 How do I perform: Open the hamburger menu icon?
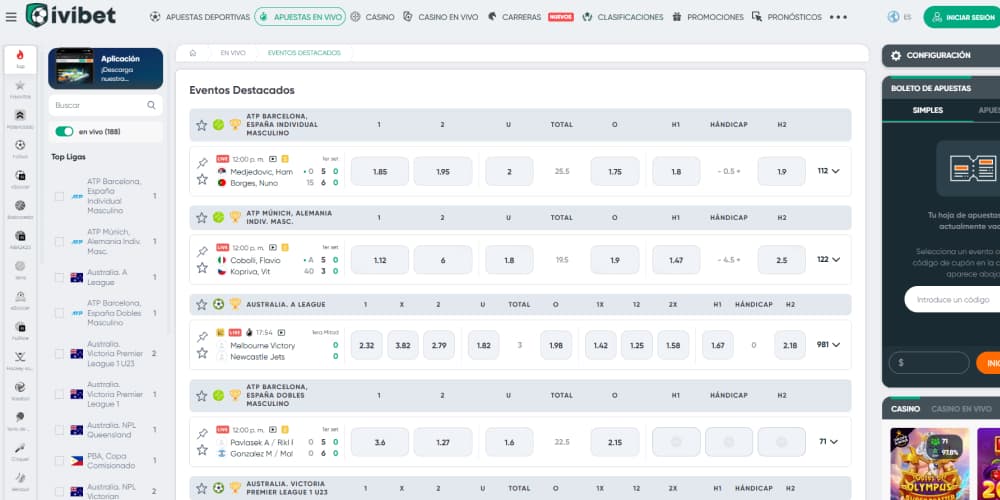tap(11, 17)
